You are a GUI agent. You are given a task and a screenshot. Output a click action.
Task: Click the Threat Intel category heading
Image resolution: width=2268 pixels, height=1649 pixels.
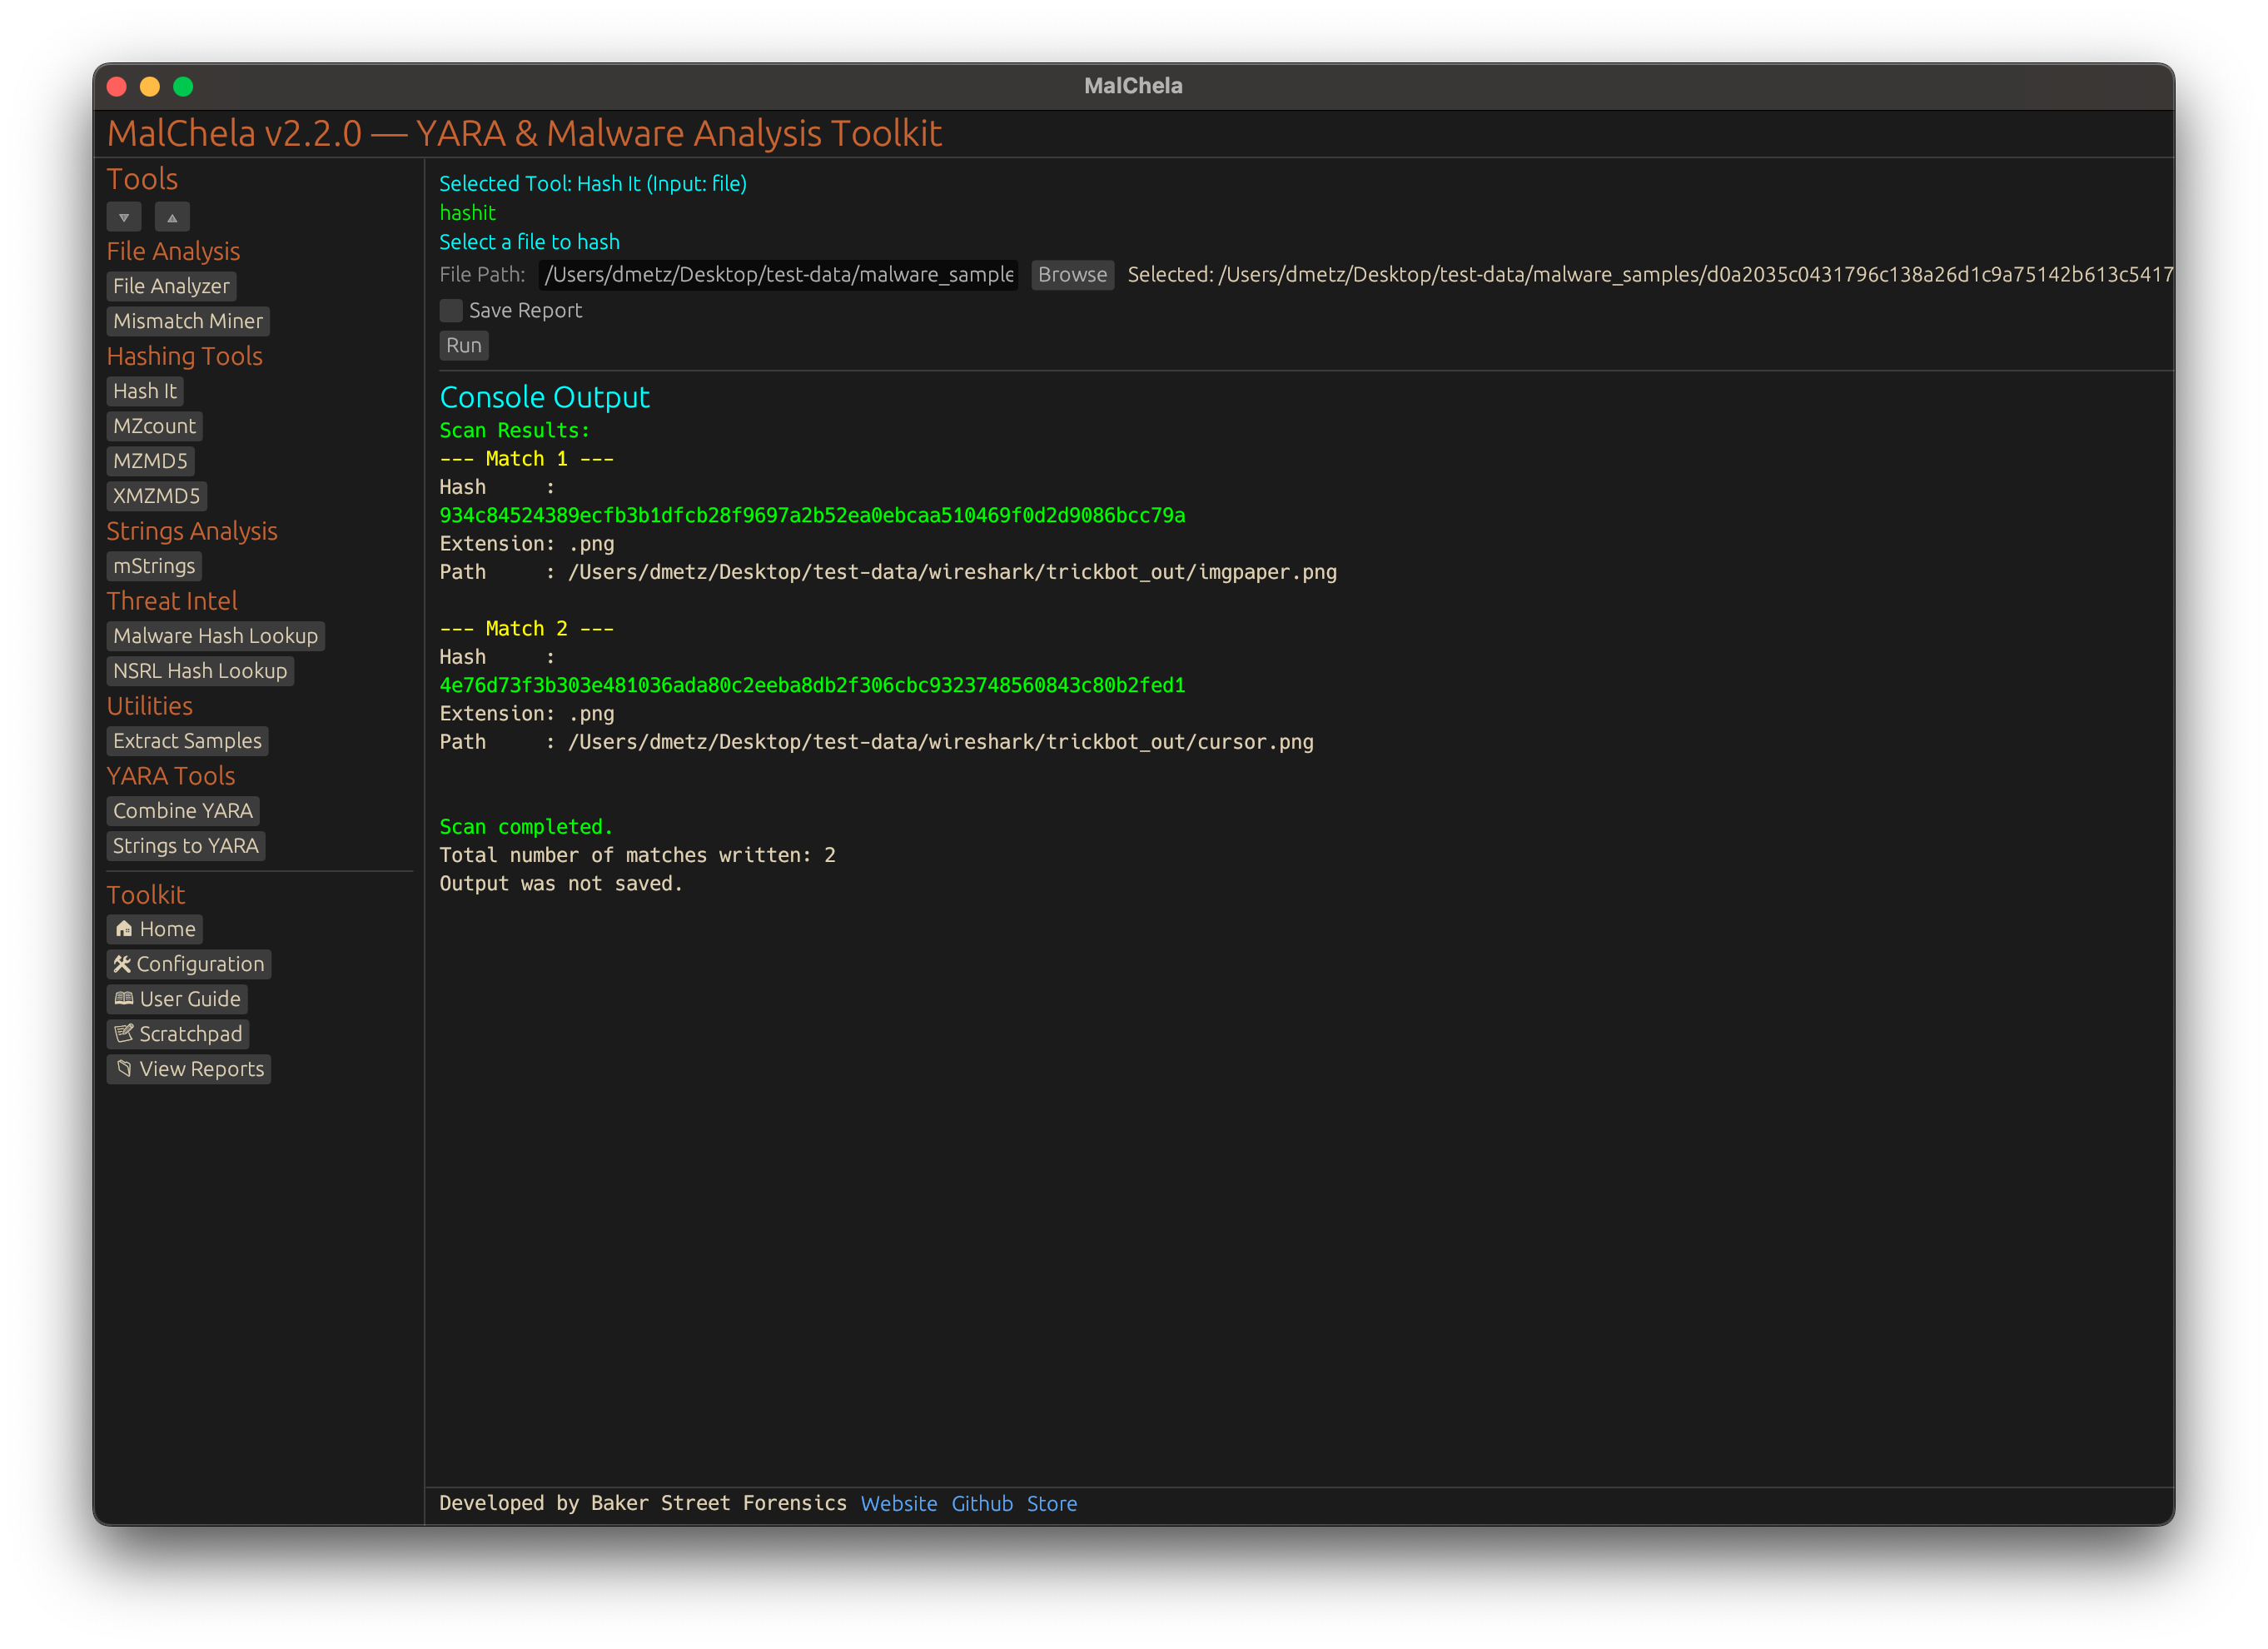pos(172,601)
